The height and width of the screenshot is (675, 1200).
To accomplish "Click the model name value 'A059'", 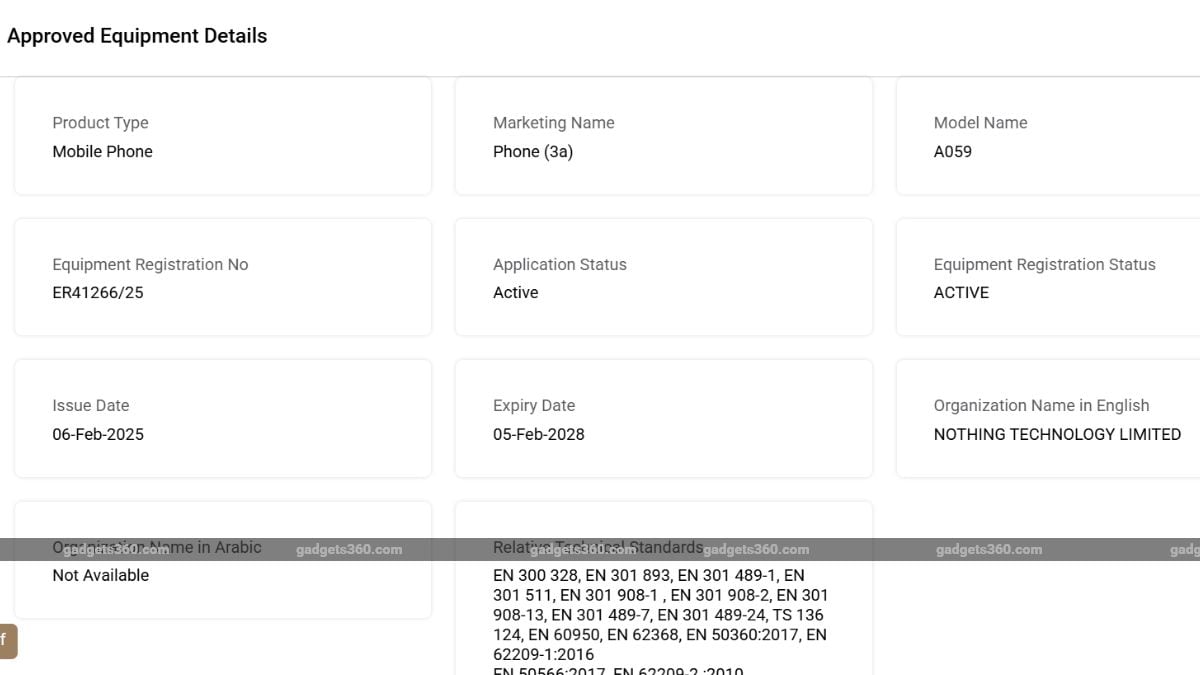I will click(952, 152).
